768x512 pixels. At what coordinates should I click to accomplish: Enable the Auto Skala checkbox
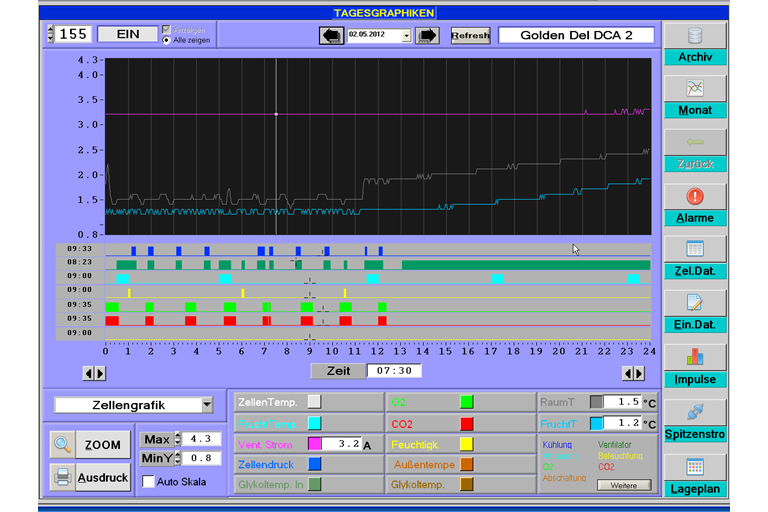(148, 481)
